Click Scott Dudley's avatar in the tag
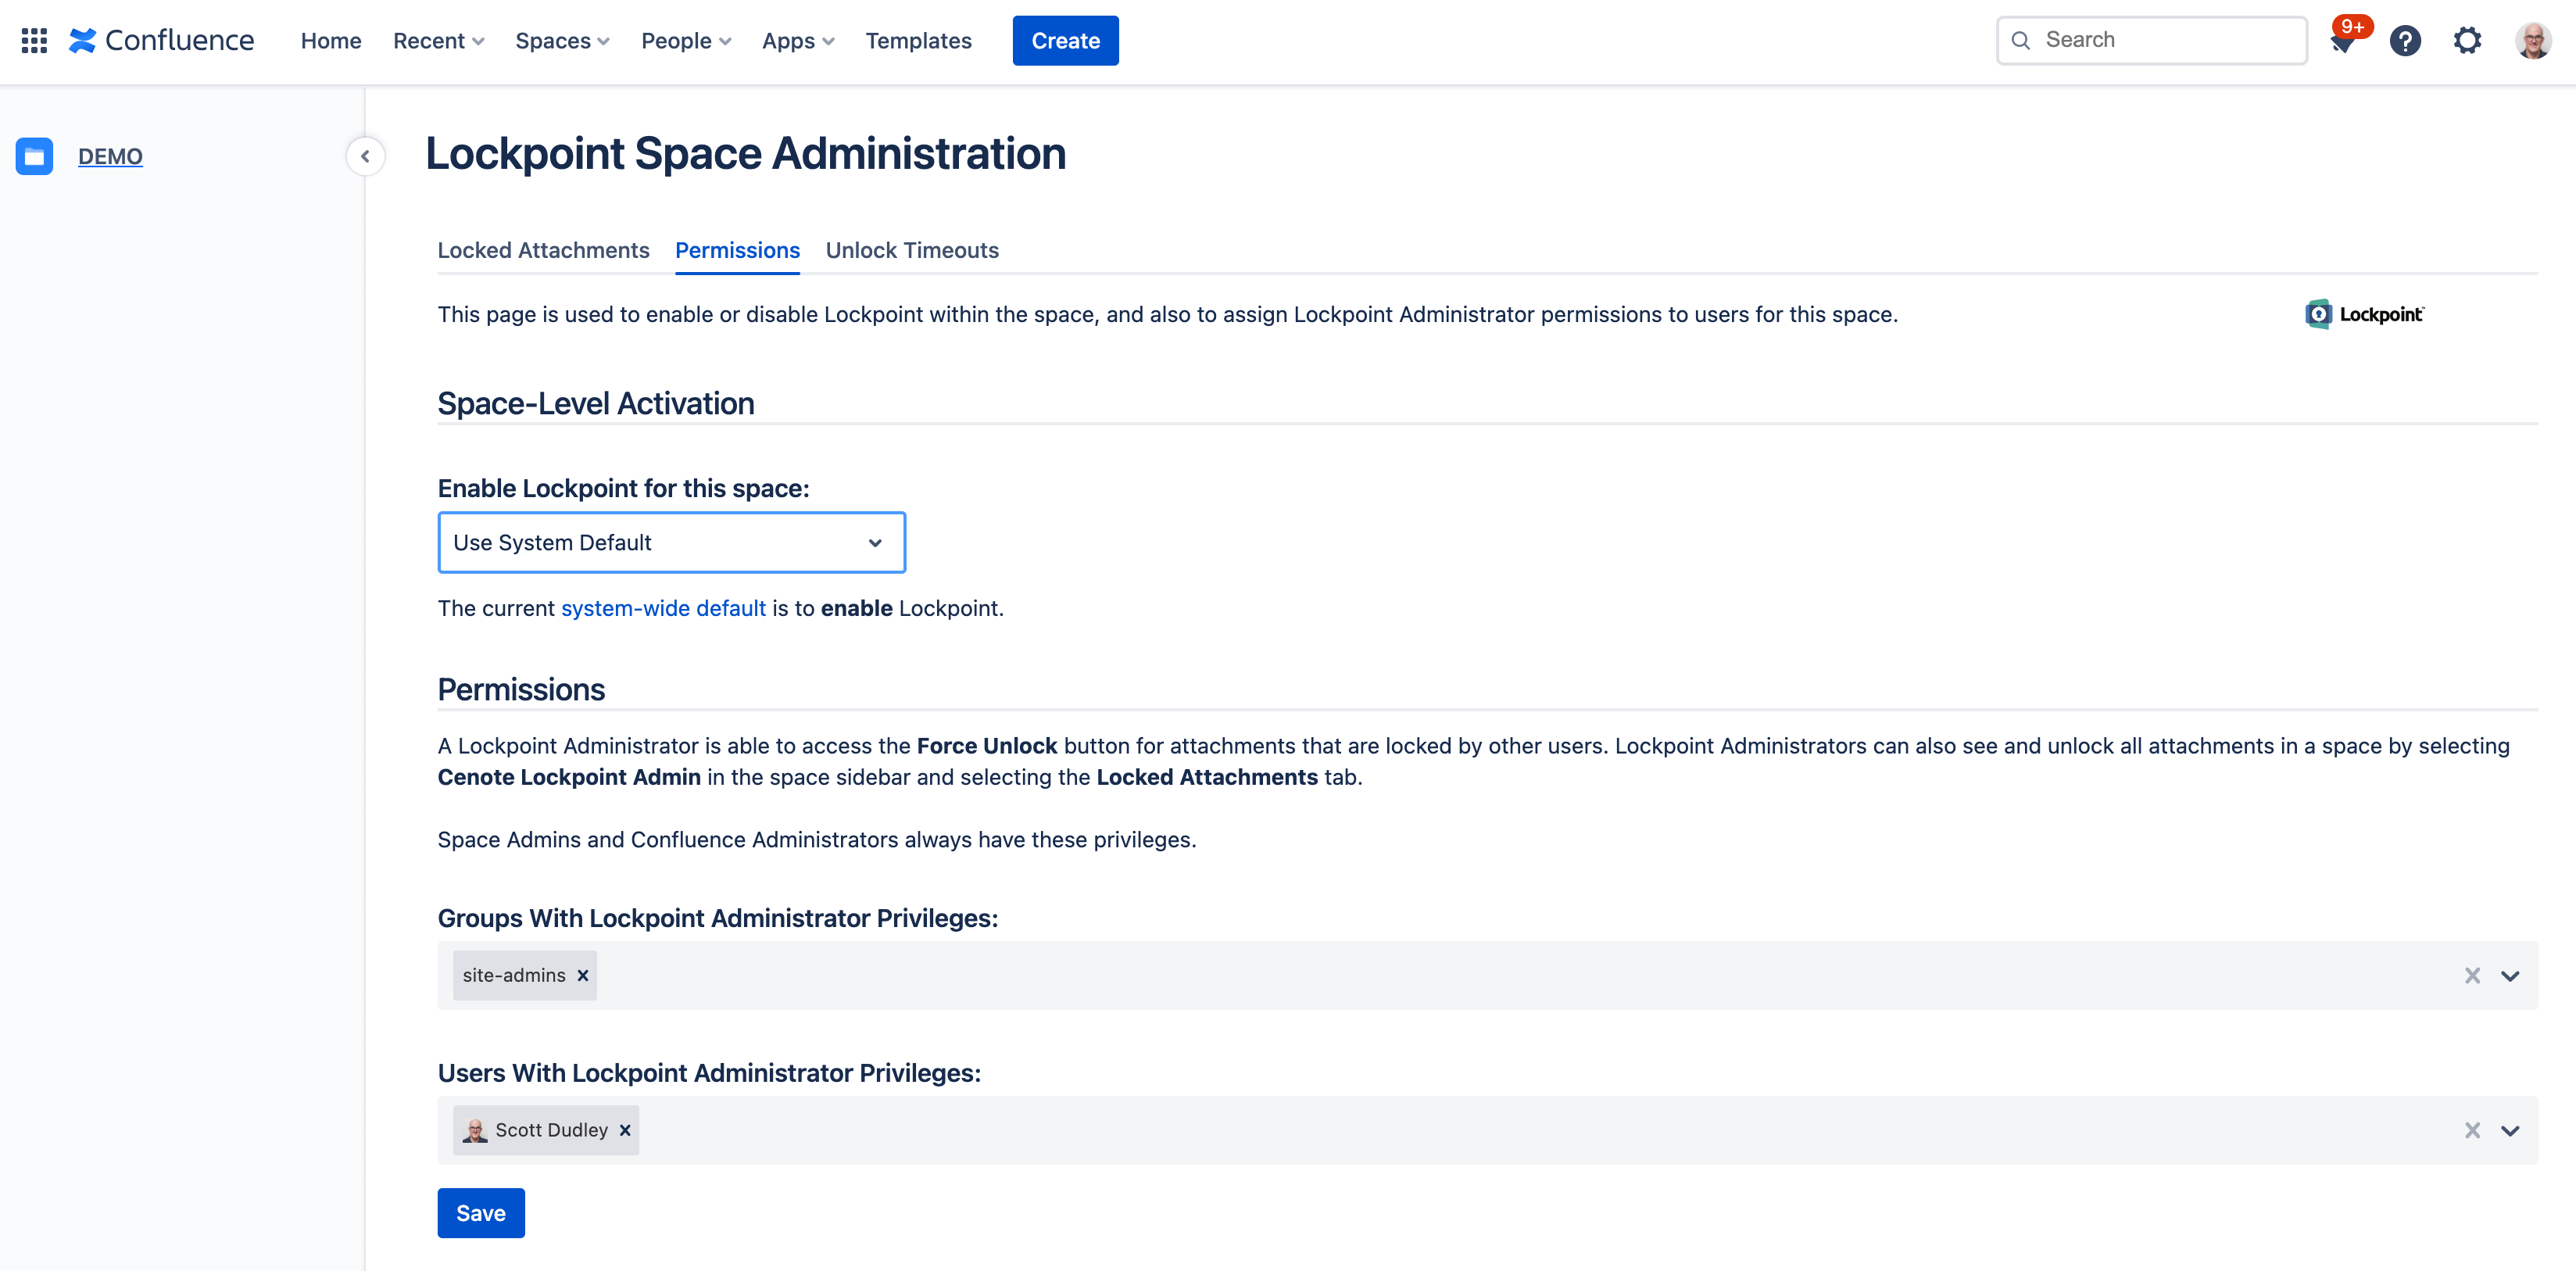The height and width of the screenshot is (1271, 2576). pos(475,1130)
